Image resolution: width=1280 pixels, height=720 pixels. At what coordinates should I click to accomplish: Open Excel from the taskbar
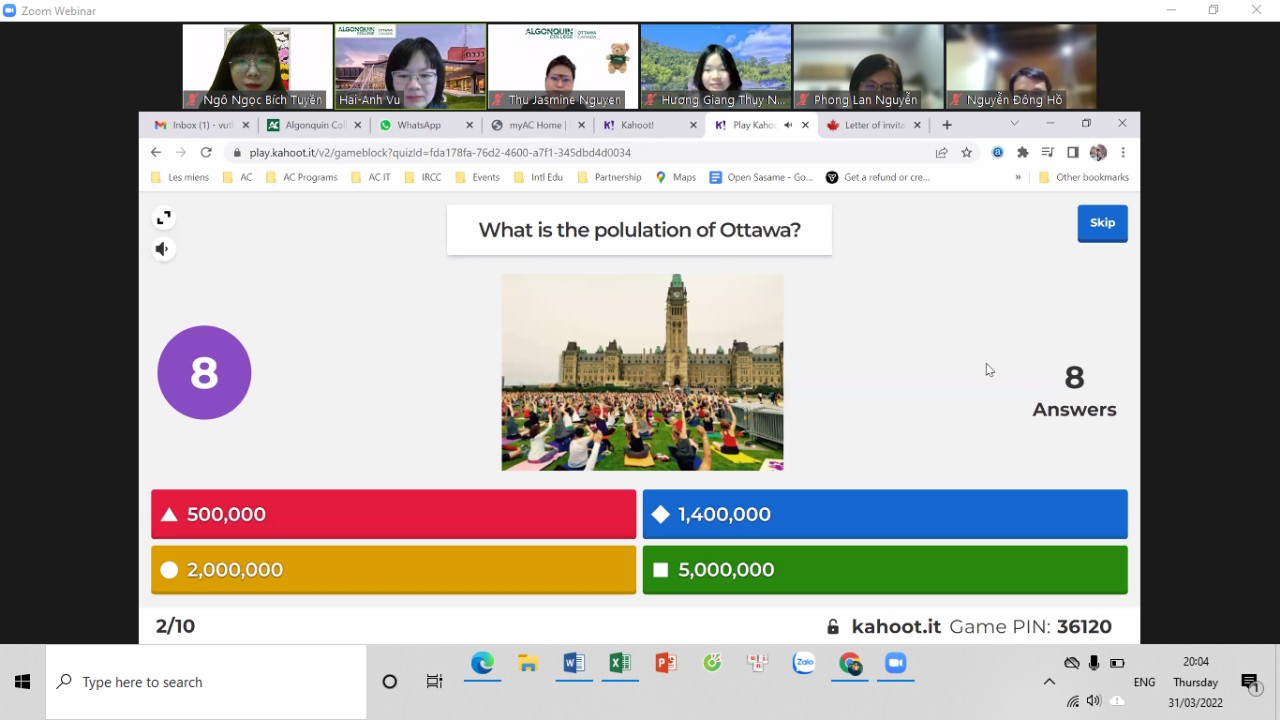click(620, 664)
